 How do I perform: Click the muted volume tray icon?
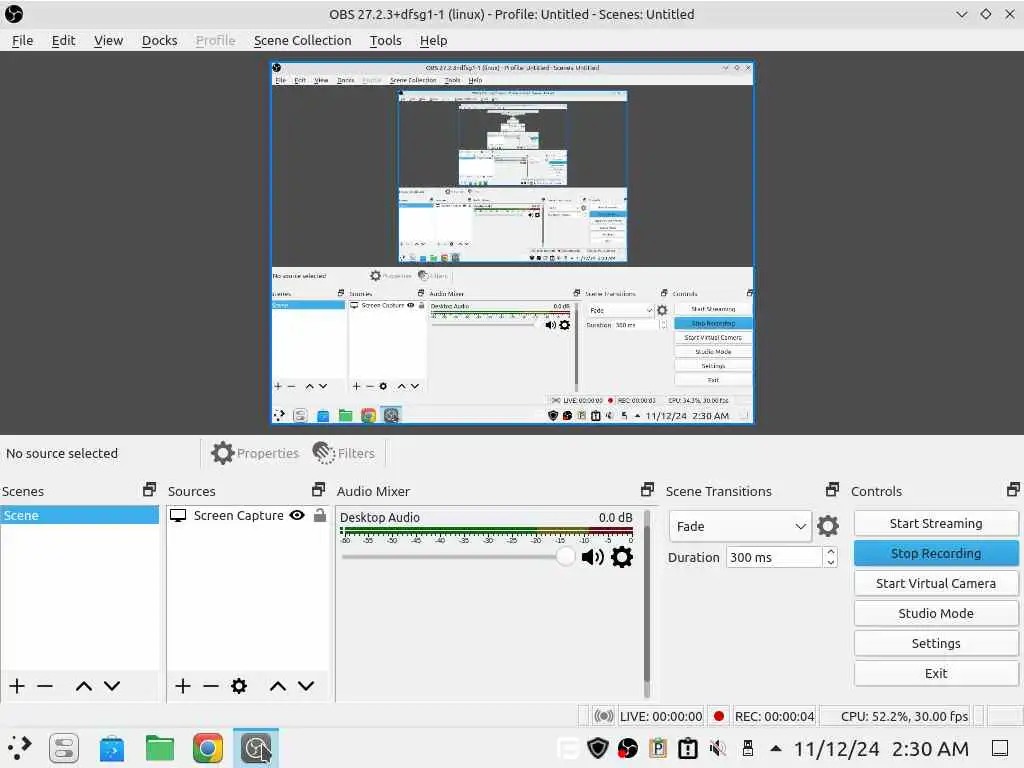tap(718, 748)
